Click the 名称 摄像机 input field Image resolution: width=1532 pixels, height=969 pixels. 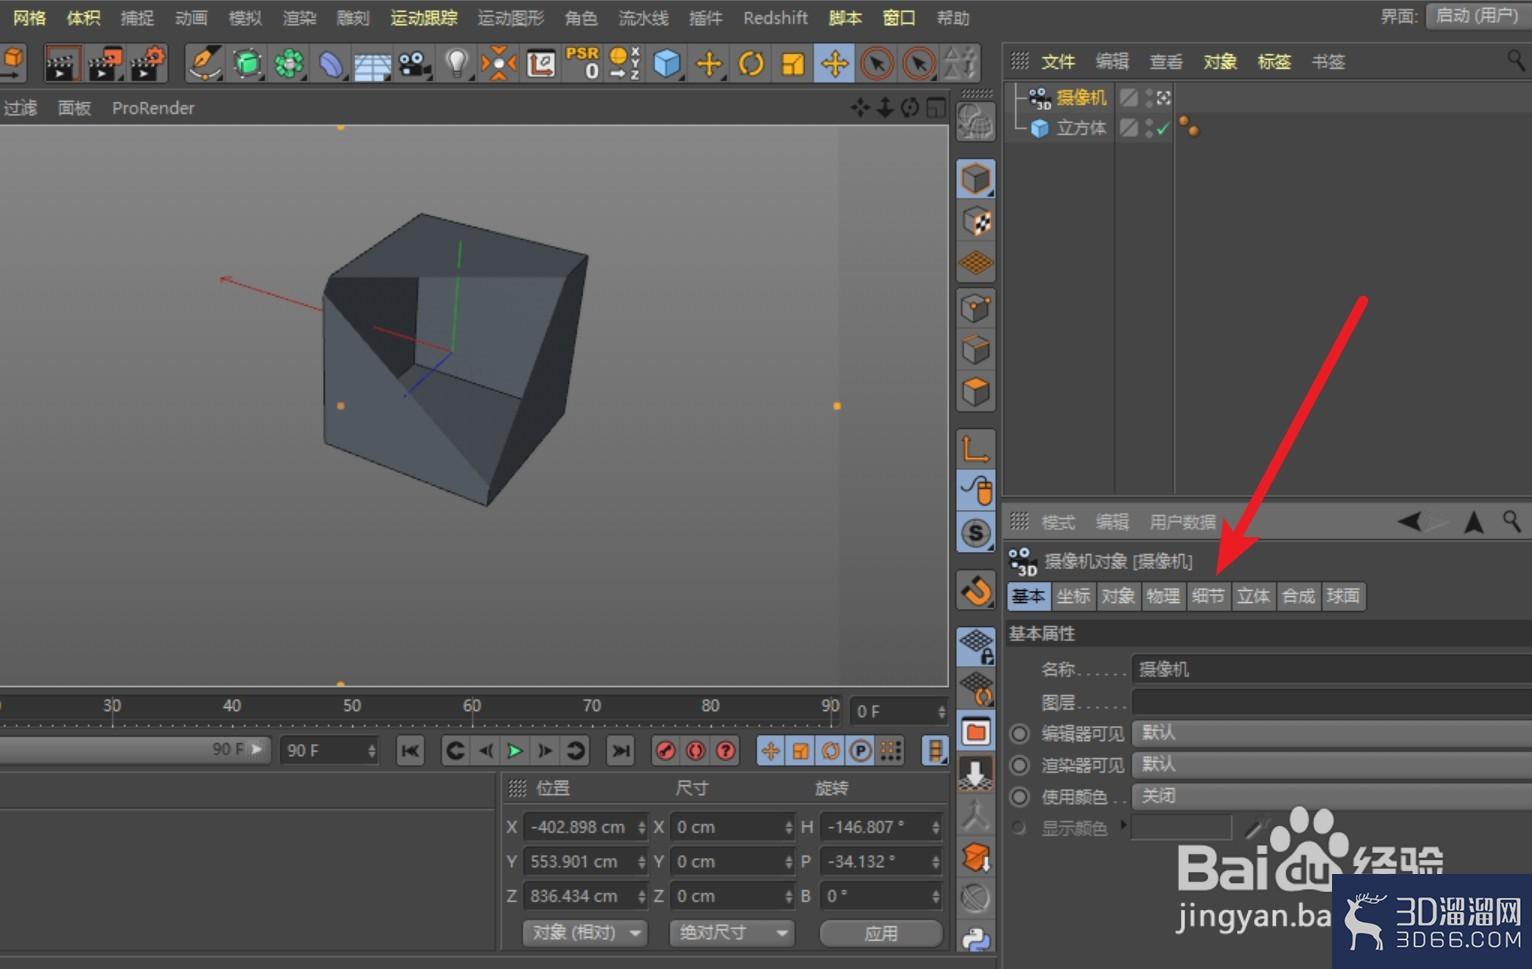coord(1331,670)
